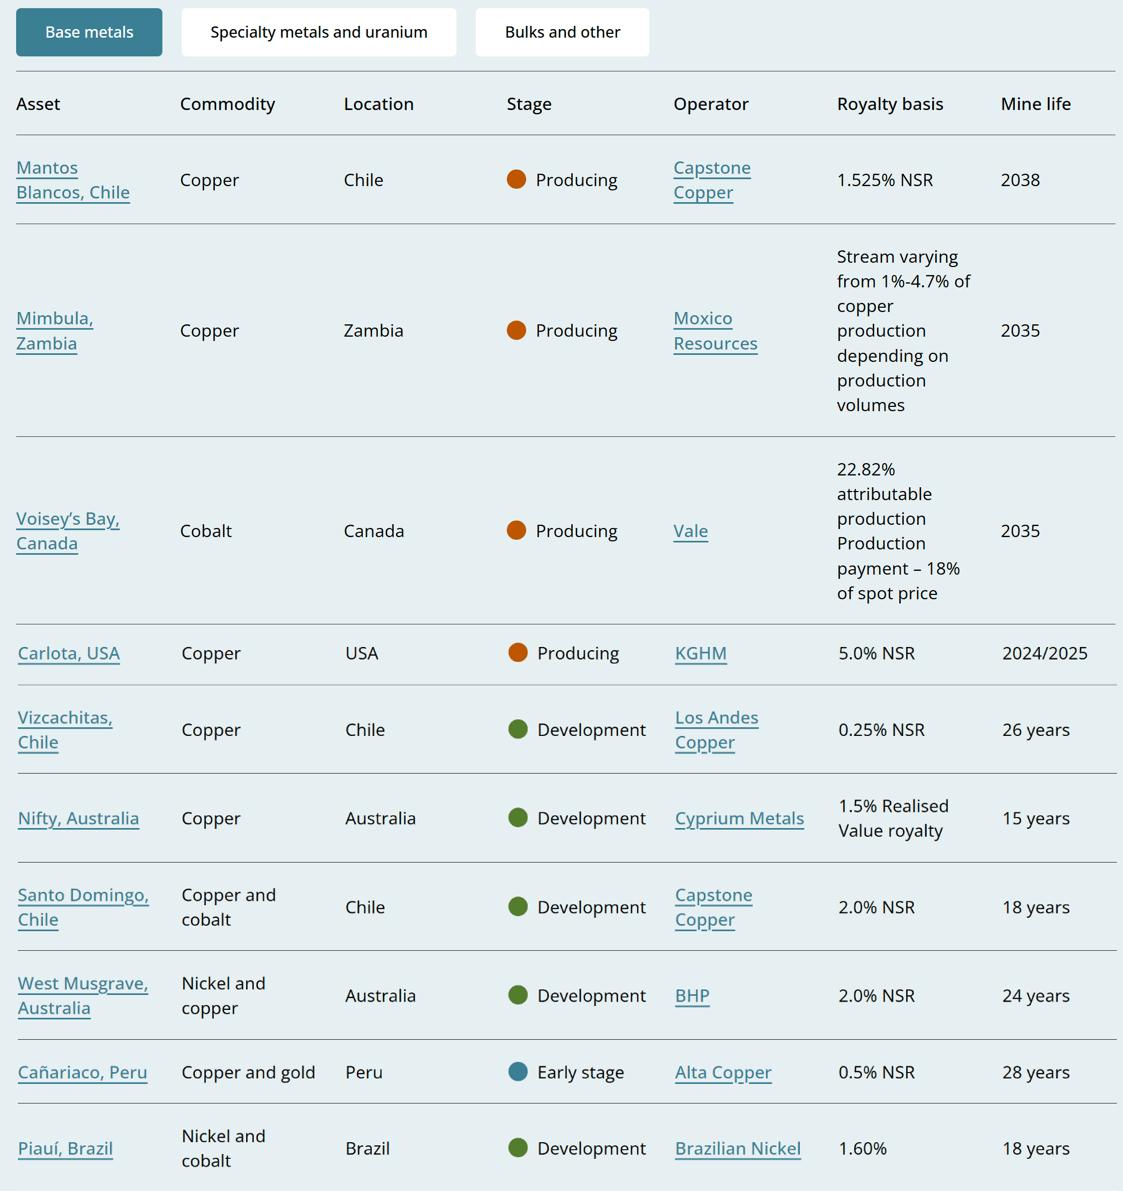Open the Brazilian Nickel operator link
Viewport: 1123px width, 1191px height.
pyautogui.click(x=737, y=1148)
